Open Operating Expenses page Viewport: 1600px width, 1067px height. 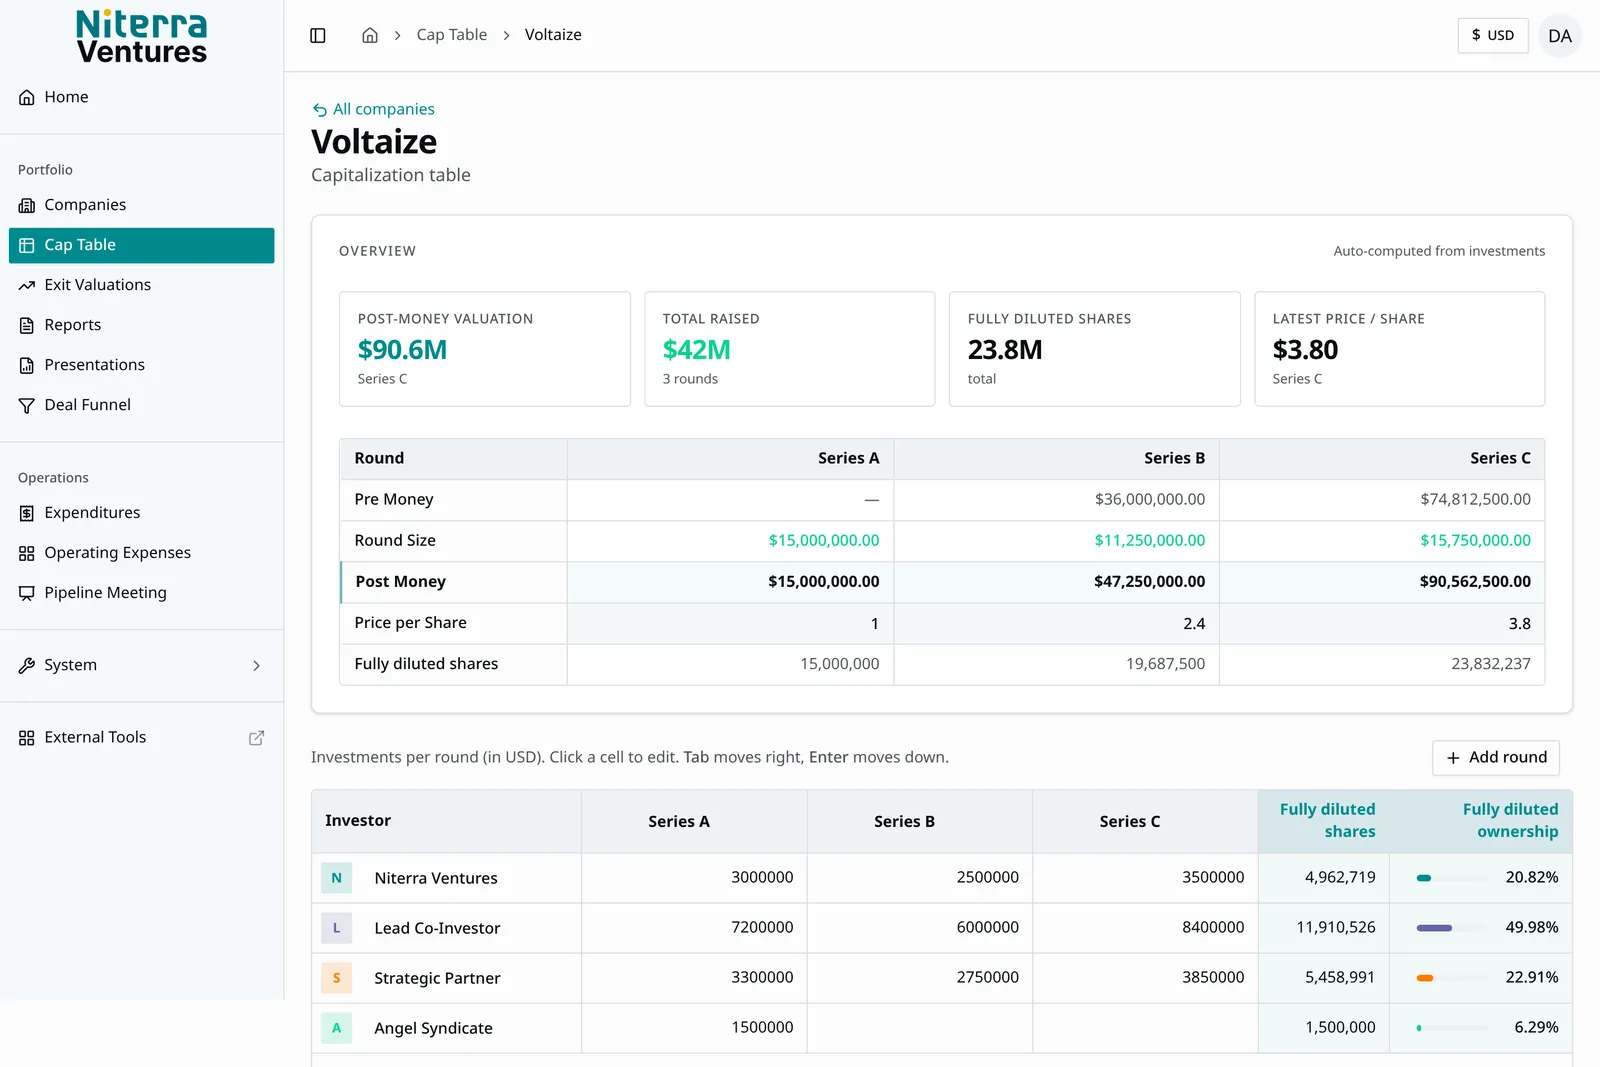pyautogui.click(x=142, y=553)
